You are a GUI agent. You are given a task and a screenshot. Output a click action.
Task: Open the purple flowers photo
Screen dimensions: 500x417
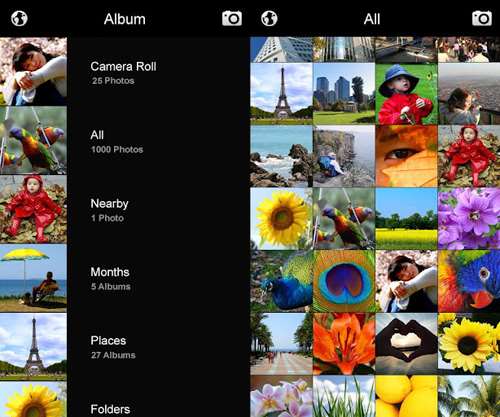click(469, 219)
